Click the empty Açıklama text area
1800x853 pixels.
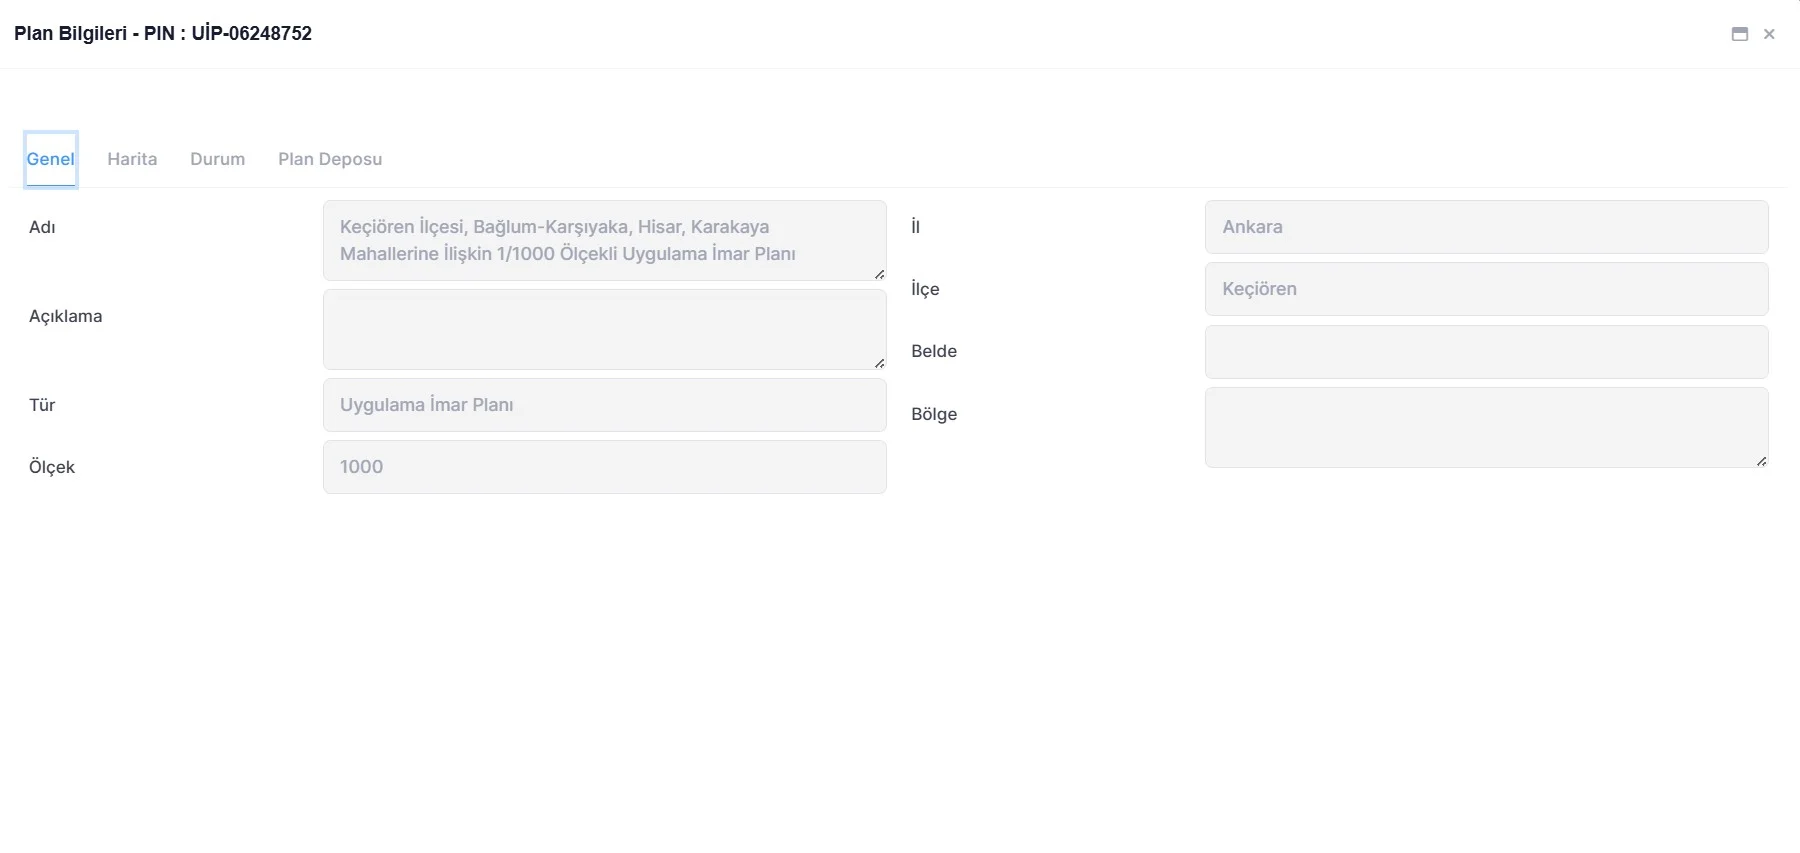pos(604,329)
